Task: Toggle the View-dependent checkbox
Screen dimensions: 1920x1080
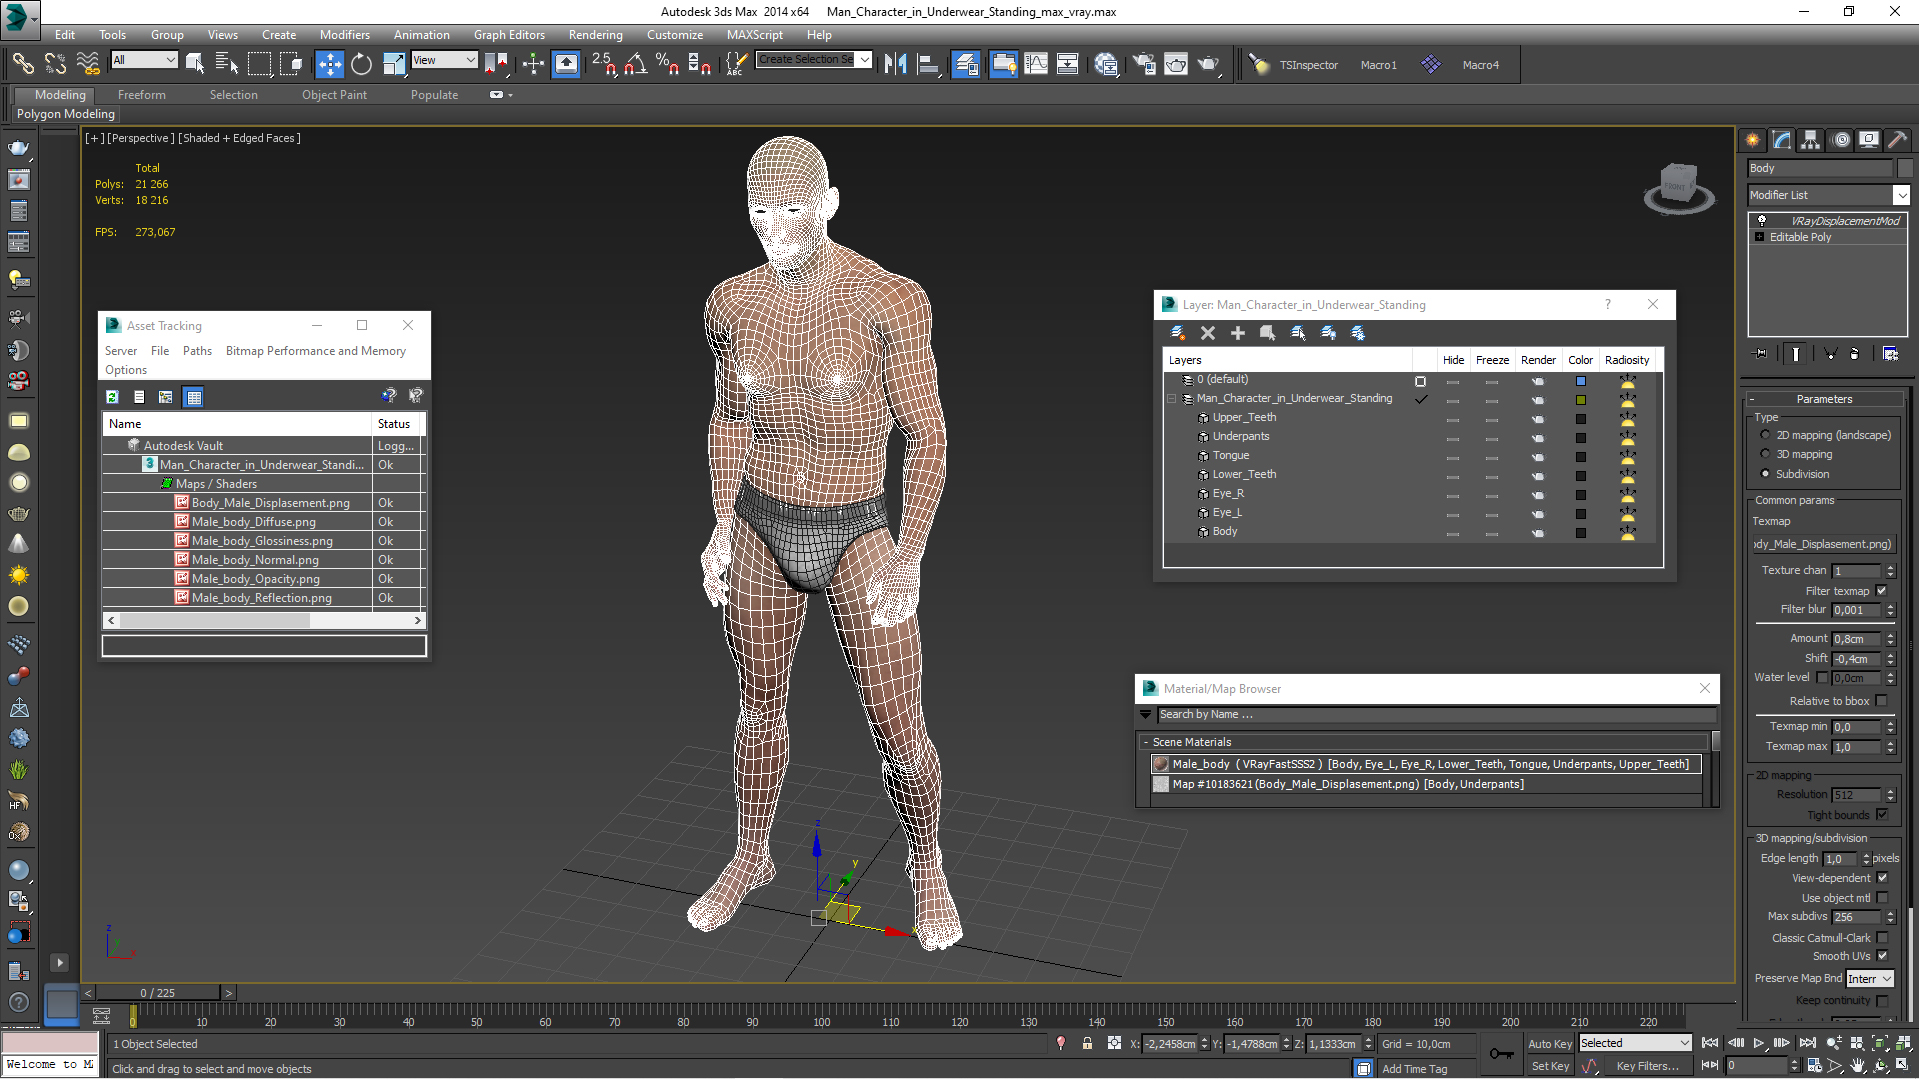Action: [x=1882, y=878]
